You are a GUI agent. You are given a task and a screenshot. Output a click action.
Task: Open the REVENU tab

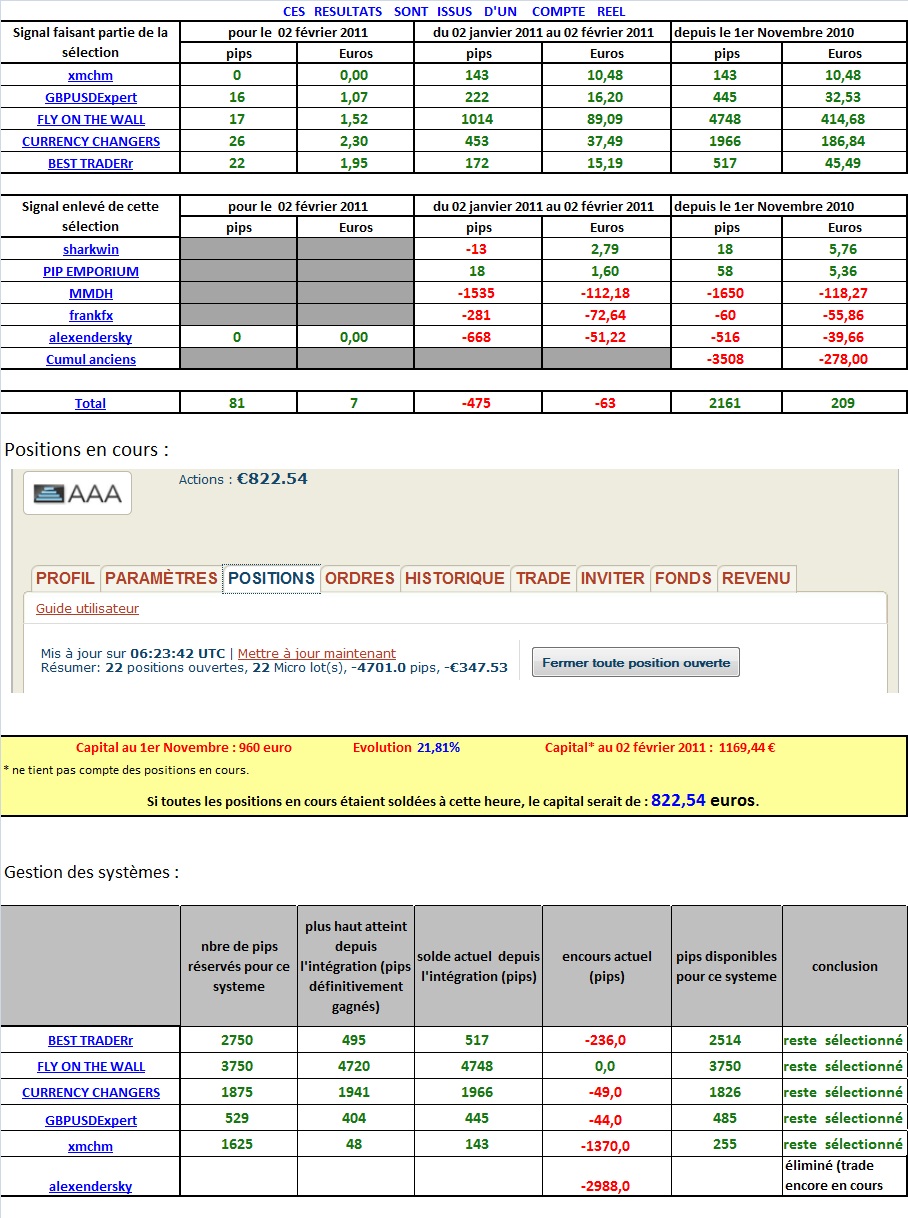(x=756, y=578)
